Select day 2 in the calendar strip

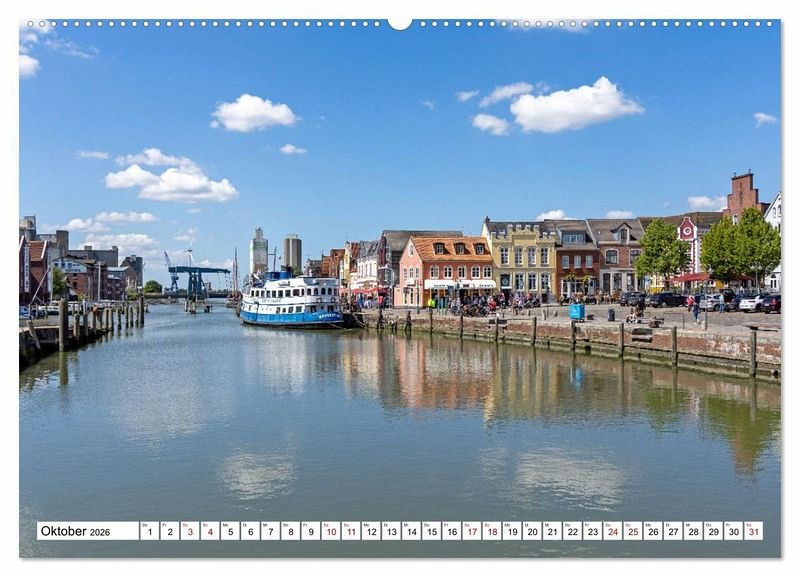170,531
